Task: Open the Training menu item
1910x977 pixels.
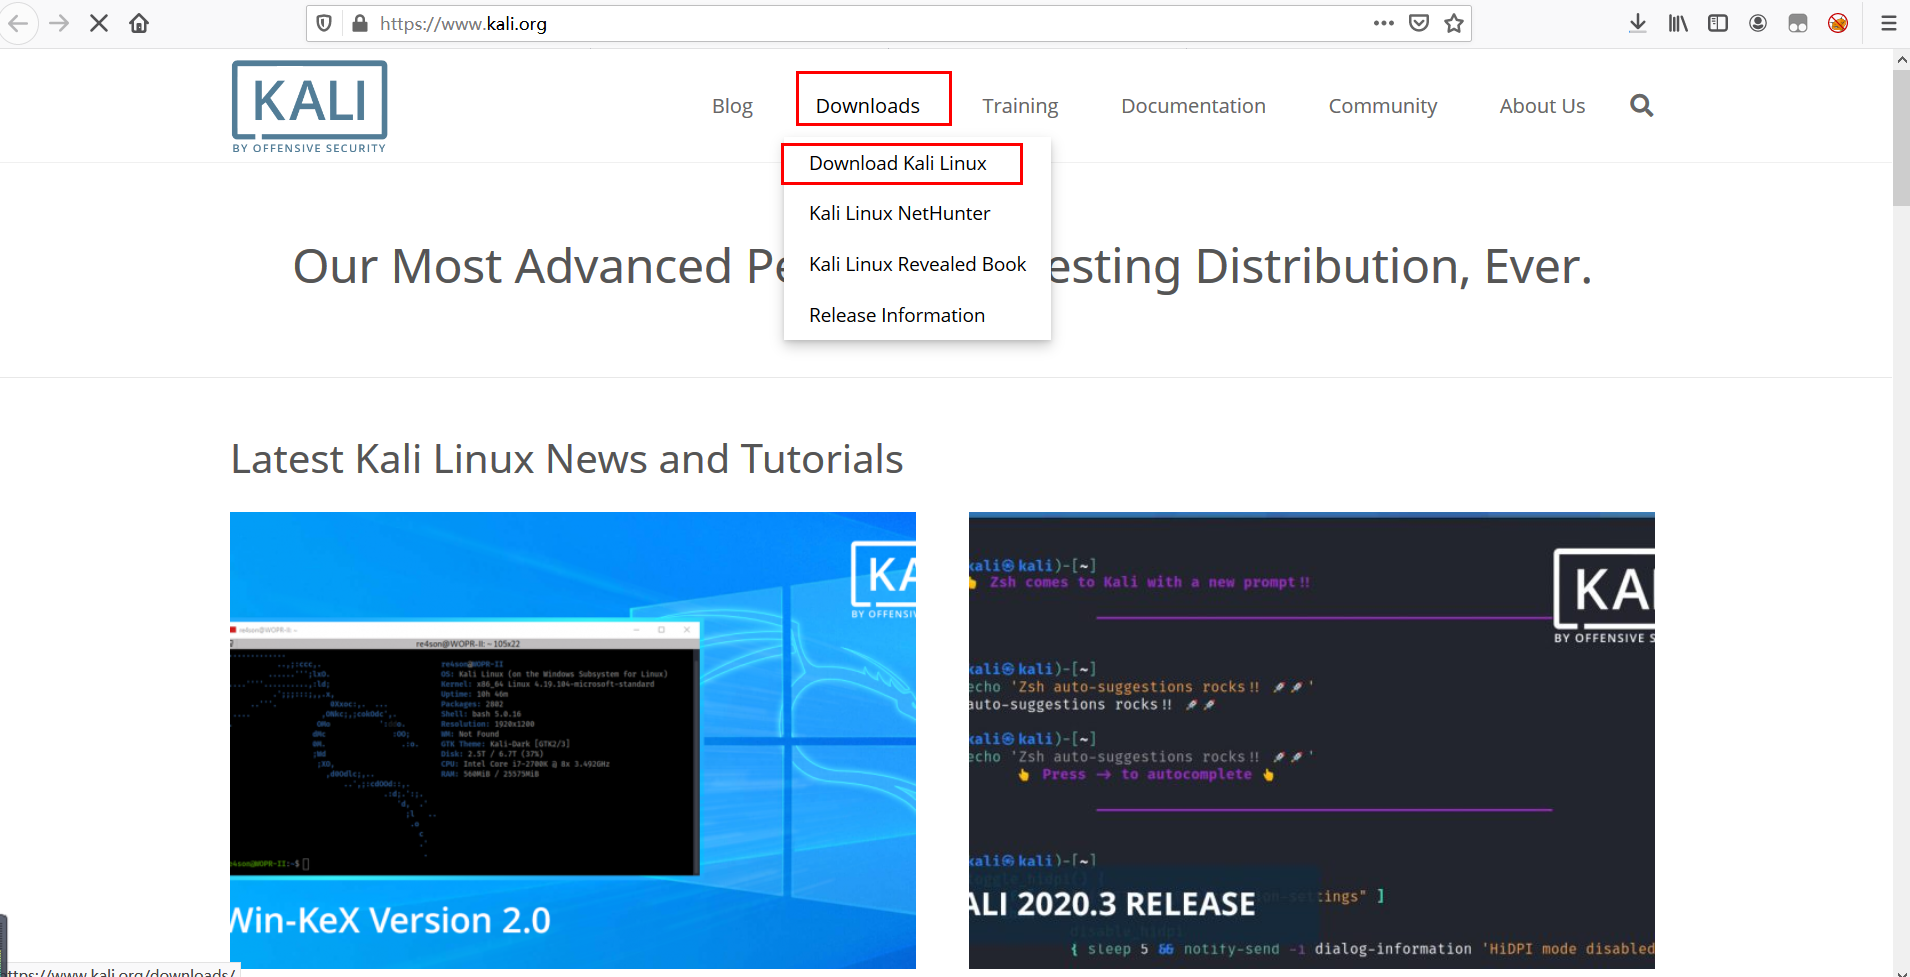Action: (1020, 106)
